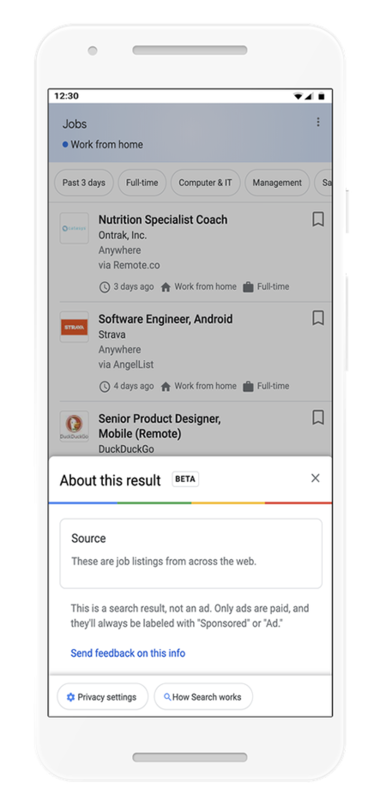Close the About this result panel
Screen dimensions: 386x800
[315, 478]
